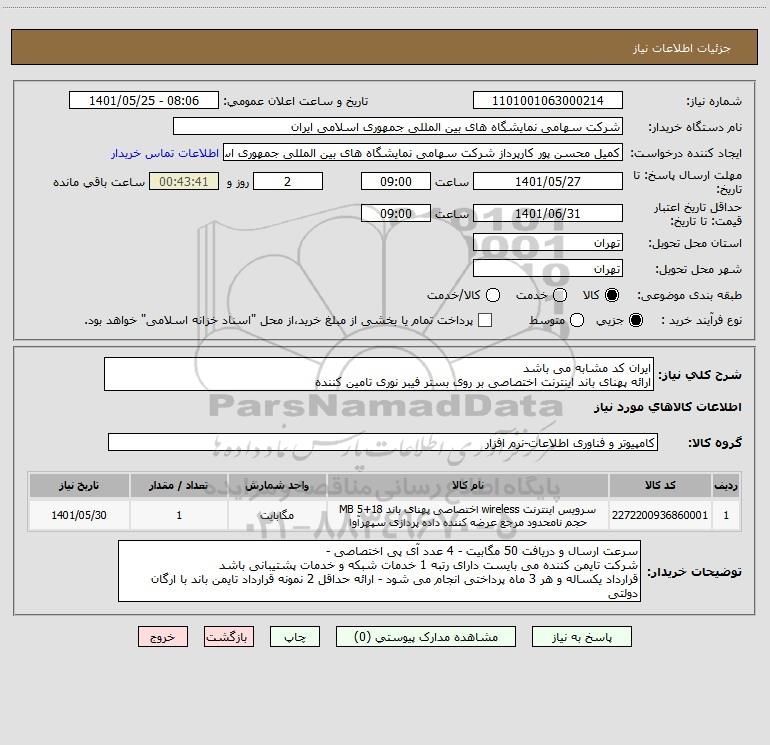Click the announcement date field 1401/05/25 - 08:06
This screenshot has width=770, height=745.
pos(144,101)
